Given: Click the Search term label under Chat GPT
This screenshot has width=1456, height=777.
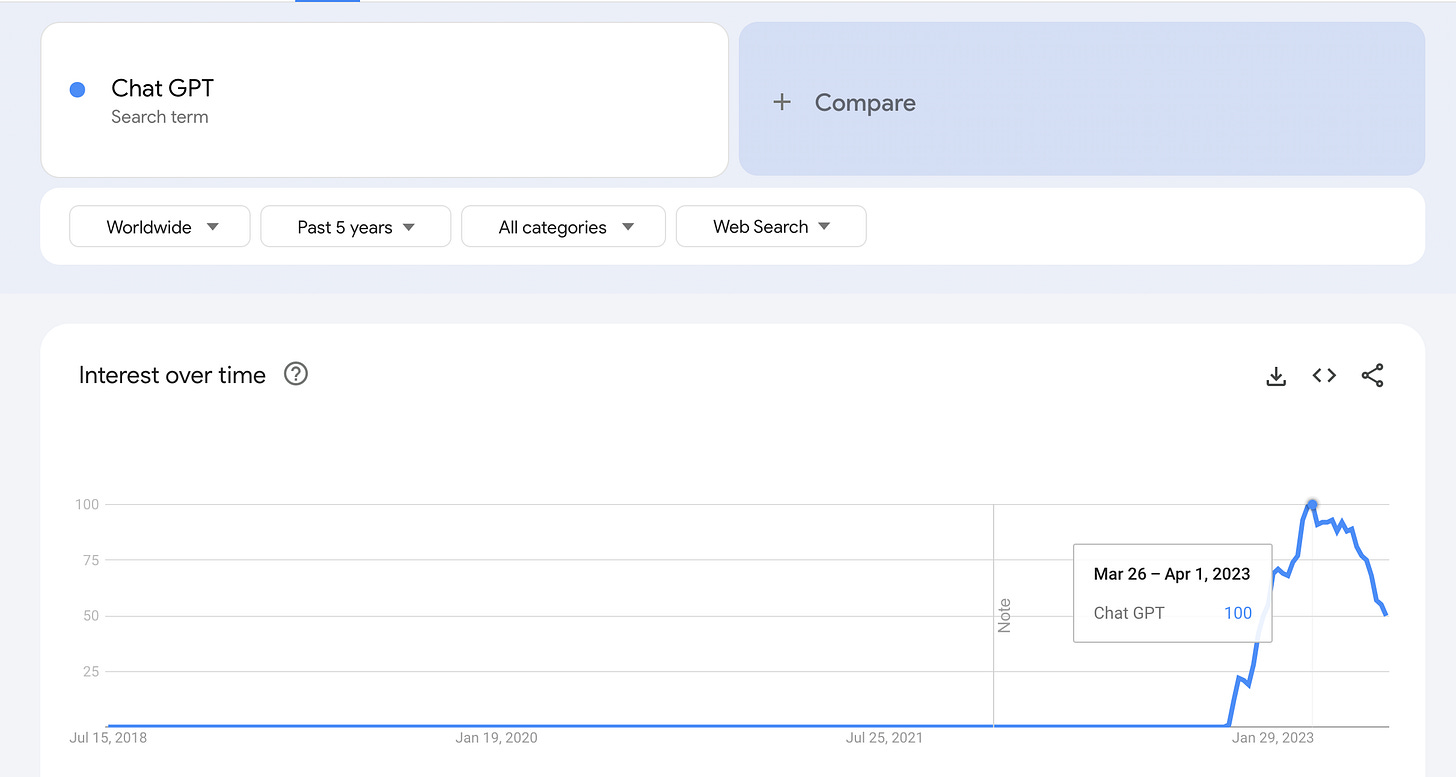Looking at the screenshot, I should (160, 117).
